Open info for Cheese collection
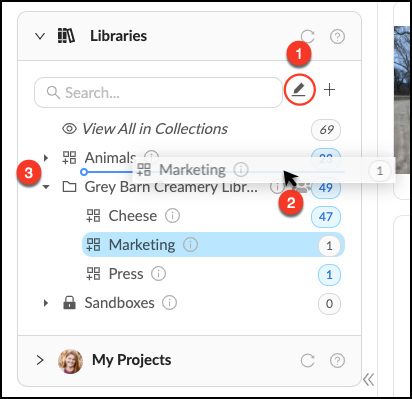This screenshot has width=412, height=399. 172,216
